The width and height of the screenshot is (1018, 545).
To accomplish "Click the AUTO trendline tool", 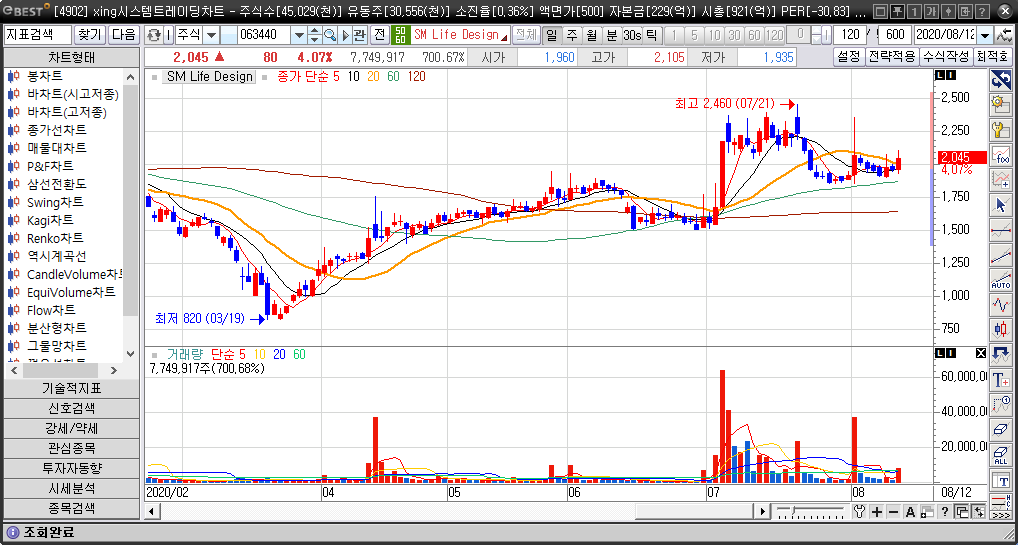I will click(1000, 279).
